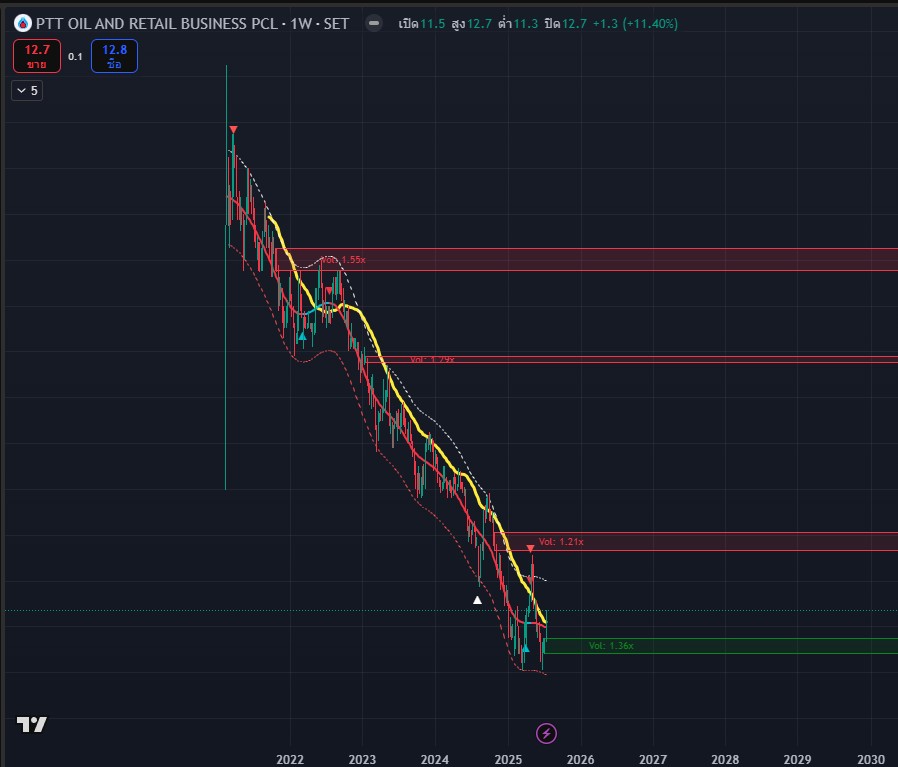Click the PTT Oil and Retail symbol logo
This screenshot has width=898, height=767.
click(x=23, y=23)
